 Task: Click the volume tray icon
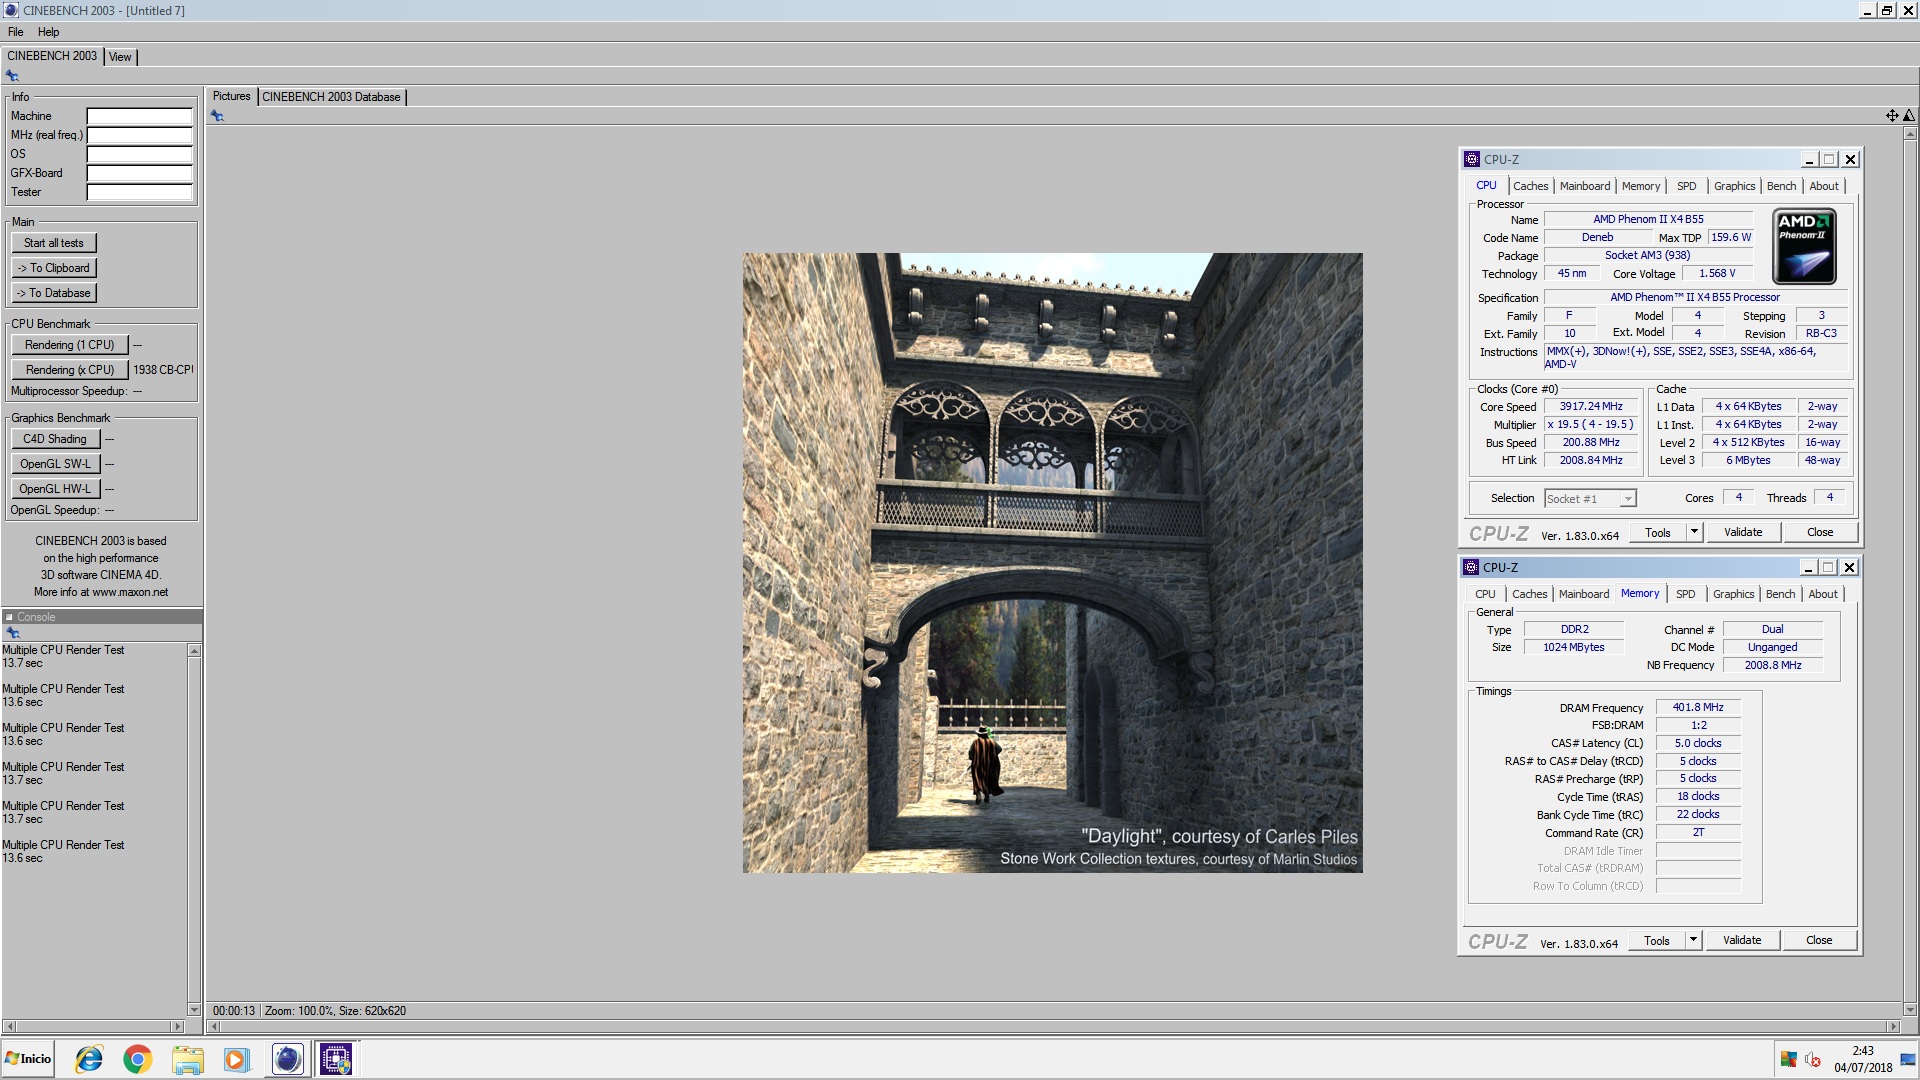[x=1813, y=1060]
